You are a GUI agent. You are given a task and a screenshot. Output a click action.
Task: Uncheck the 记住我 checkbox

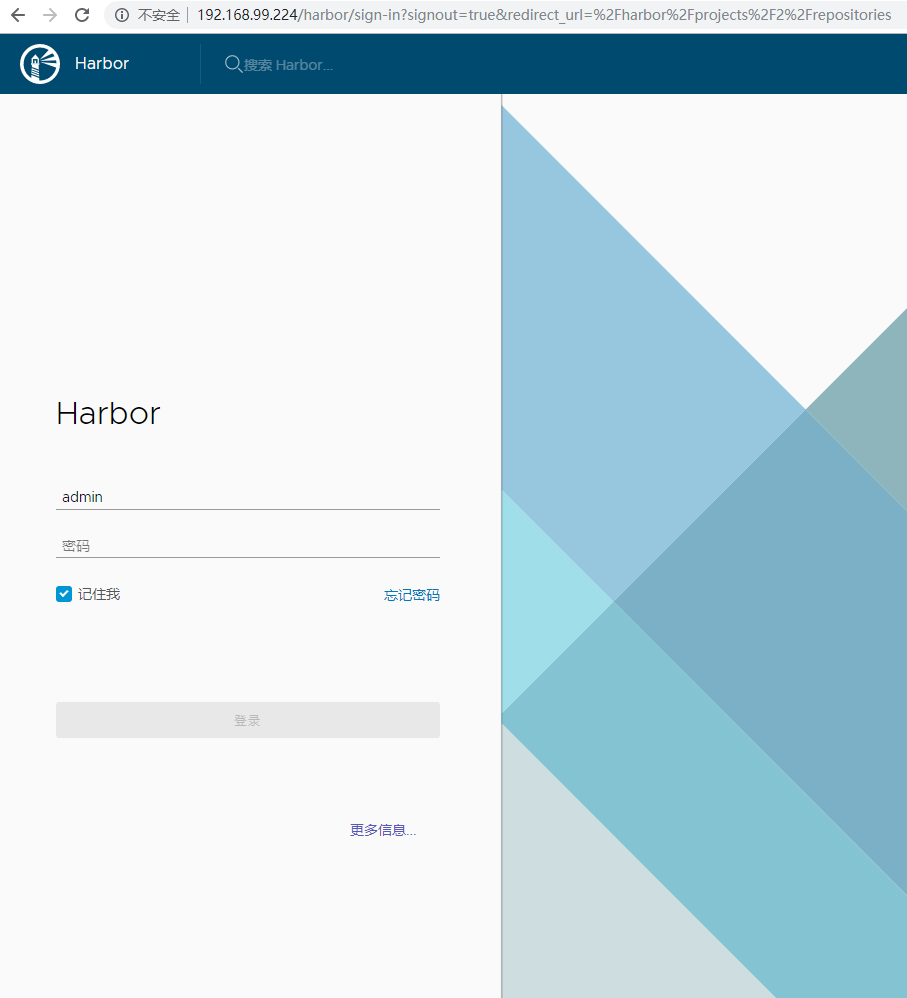[x=64, y=594]
